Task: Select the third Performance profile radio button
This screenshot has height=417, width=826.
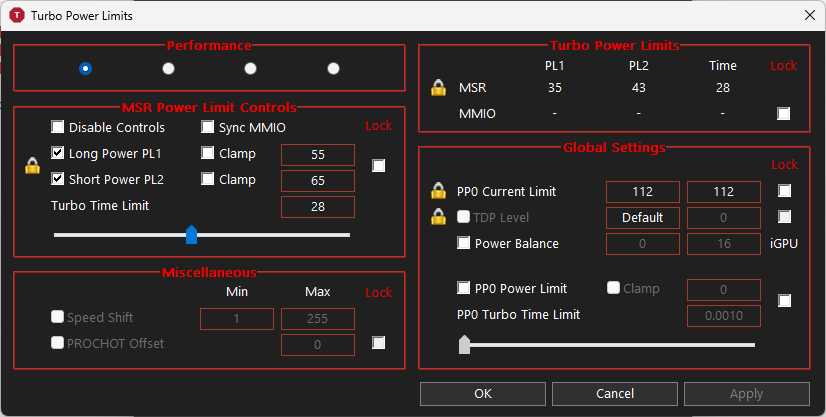Action: click(251, 68)
